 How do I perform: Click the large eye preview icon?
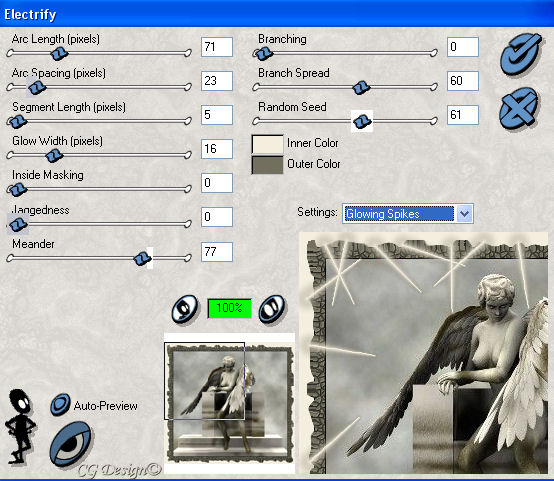[x=70, y=444]
